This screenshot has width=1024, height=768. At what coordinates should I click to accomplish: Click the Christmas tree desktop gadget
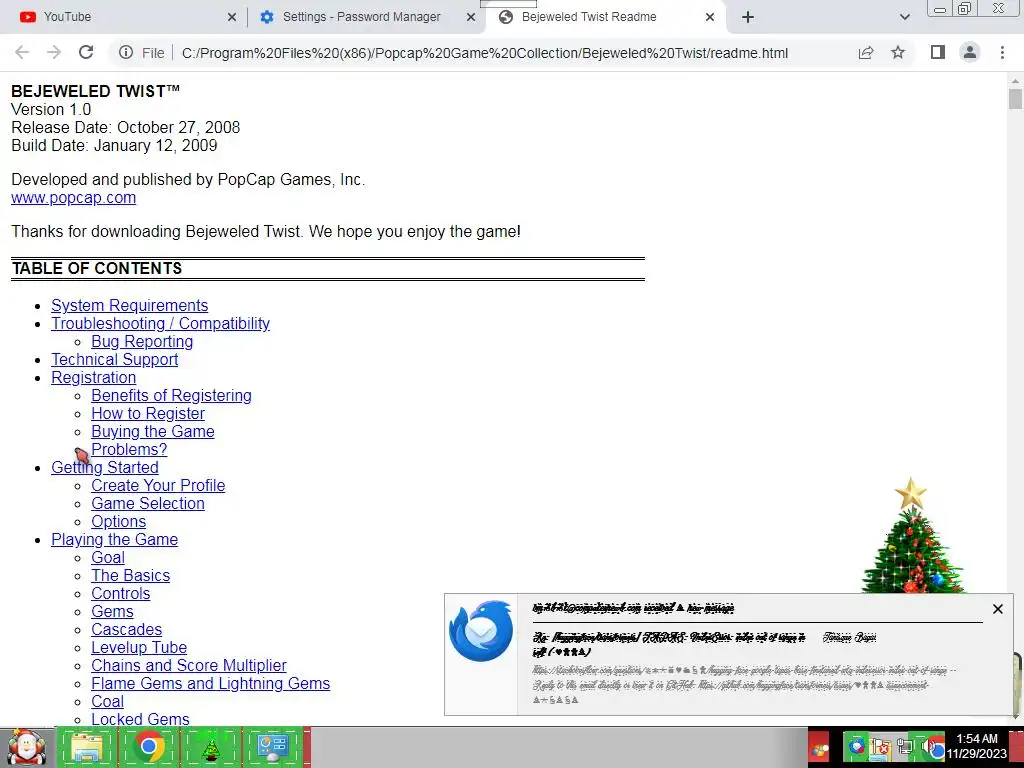tap(912, 535)
